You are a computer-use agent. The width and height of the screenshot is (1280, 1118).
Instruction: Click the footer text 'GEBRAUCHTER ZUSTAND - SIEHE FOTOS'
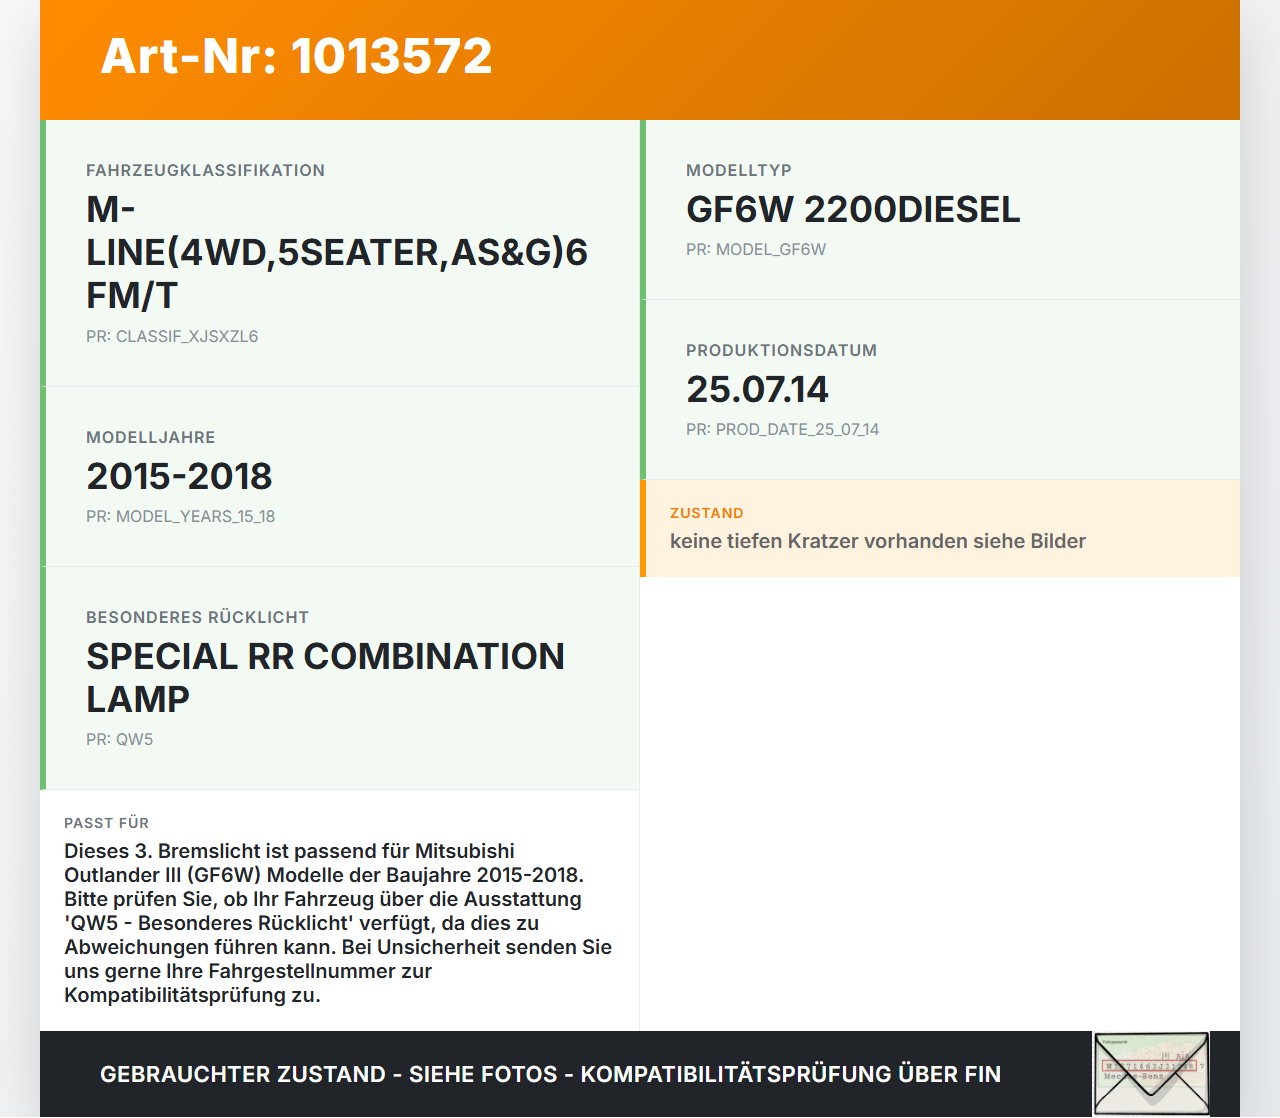(329, 1074)
